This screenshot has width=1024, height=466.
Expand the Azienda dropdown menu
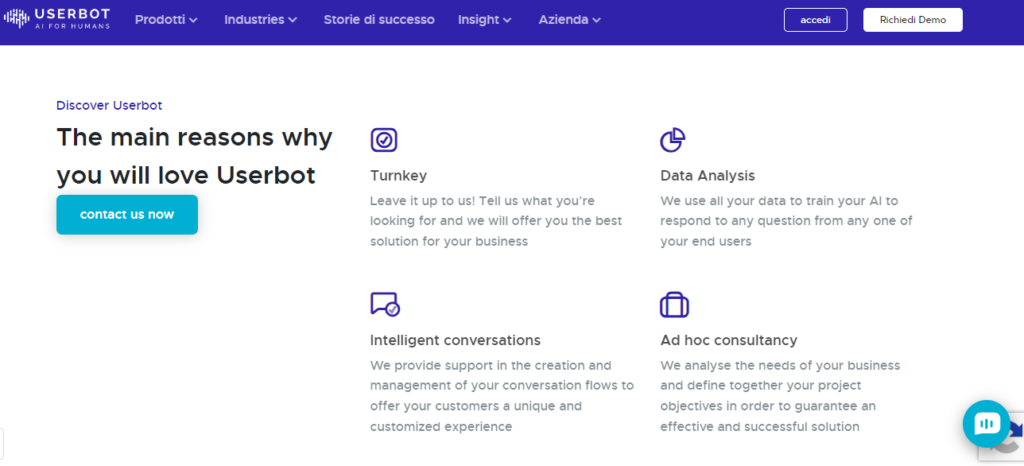[x=569, y=20]
